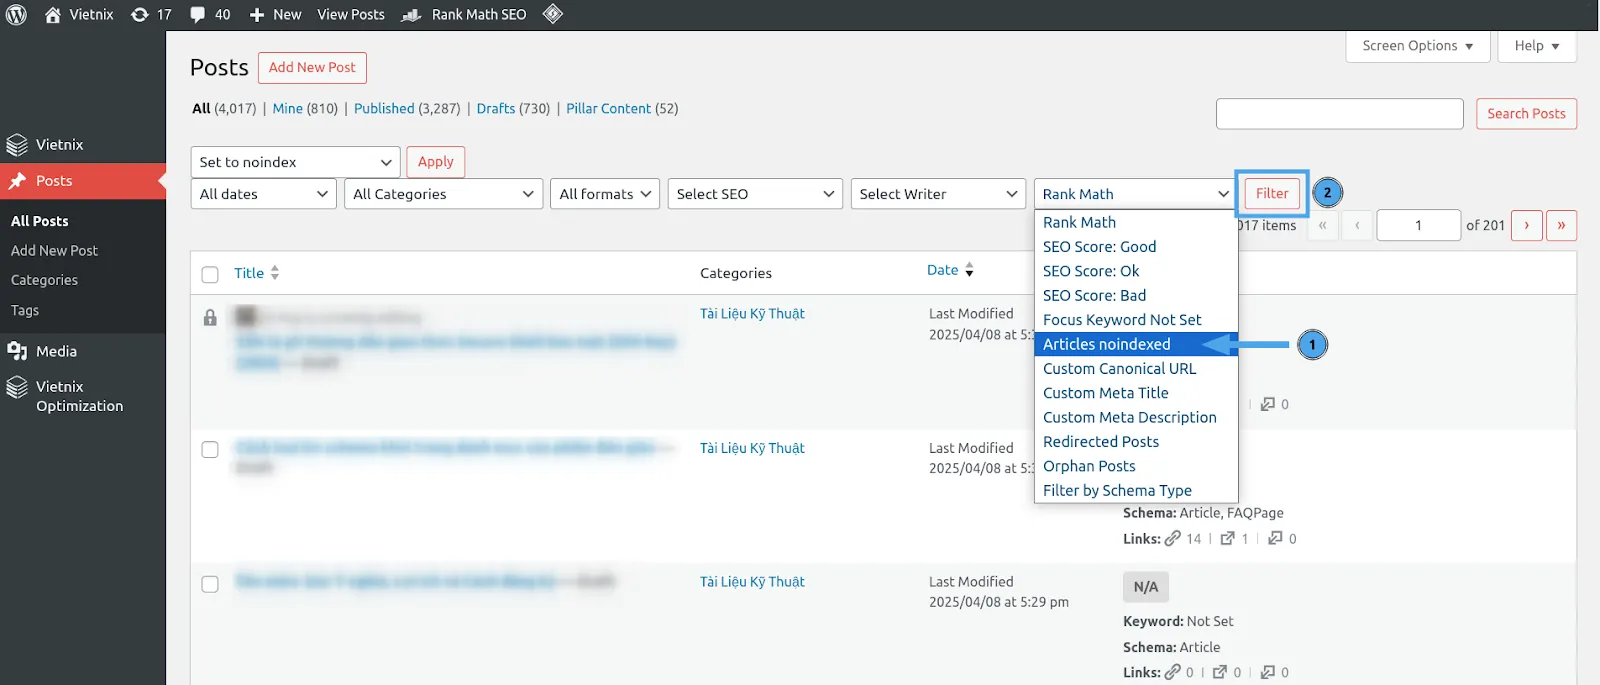Click the diamond icon in admin bar
The image size is (1600, 685).
pyautogui.click(x=553, y=14)
